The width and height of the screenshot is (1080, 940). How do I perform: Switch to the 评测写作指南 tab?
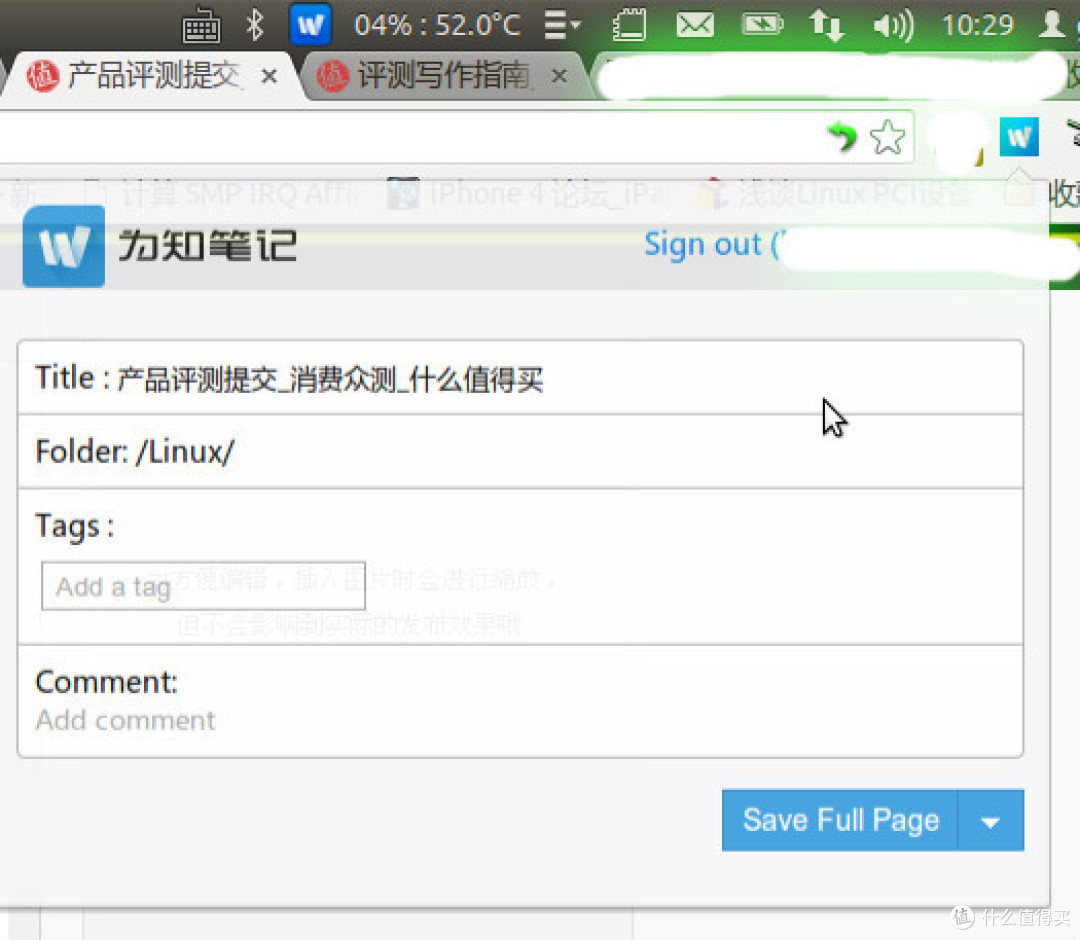[444, 75]
